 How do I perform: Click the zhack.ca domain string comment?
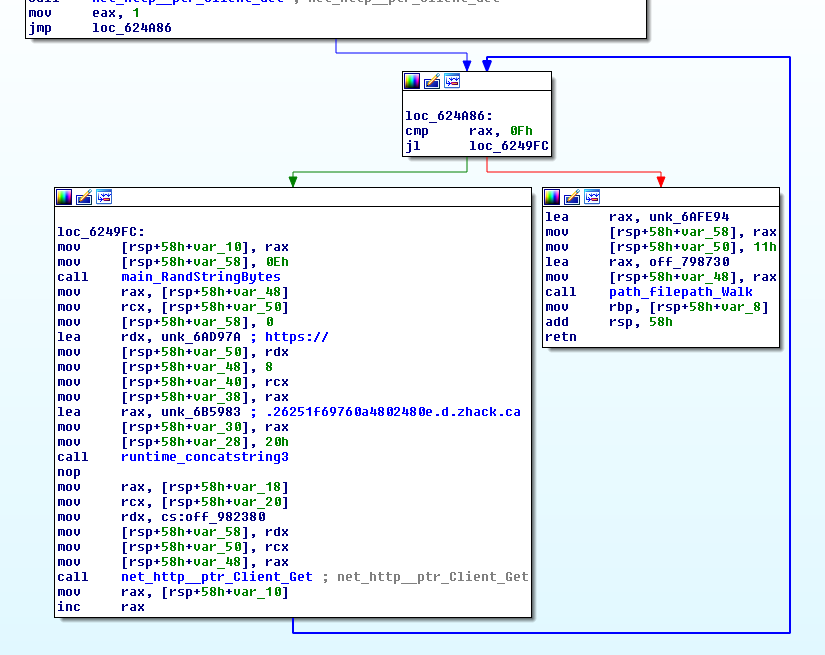click(x=393, y=411)
